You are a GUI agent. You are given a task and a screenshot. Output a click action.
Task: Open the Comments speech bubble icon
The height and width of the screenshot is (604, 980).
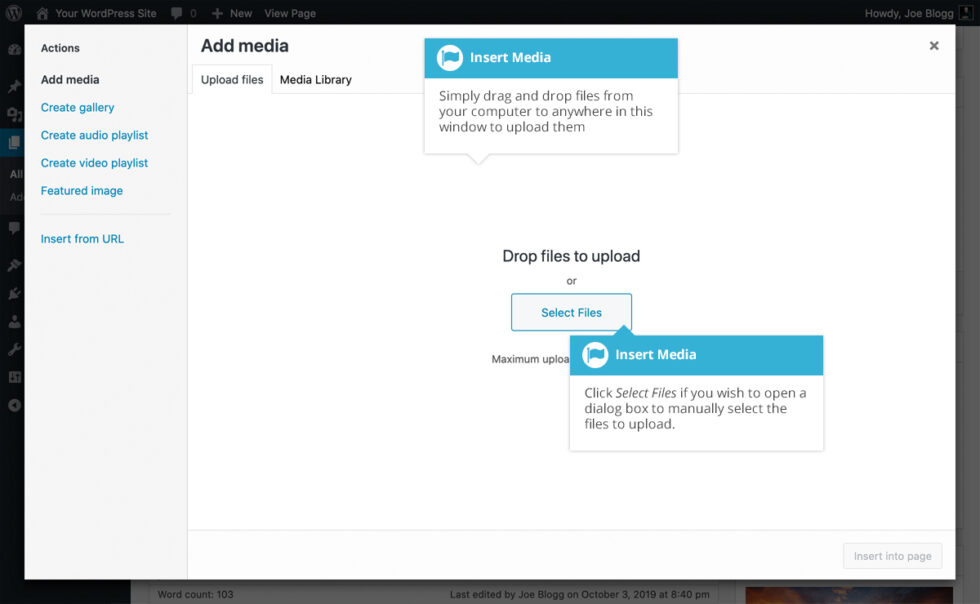click(x=13, y=228)
